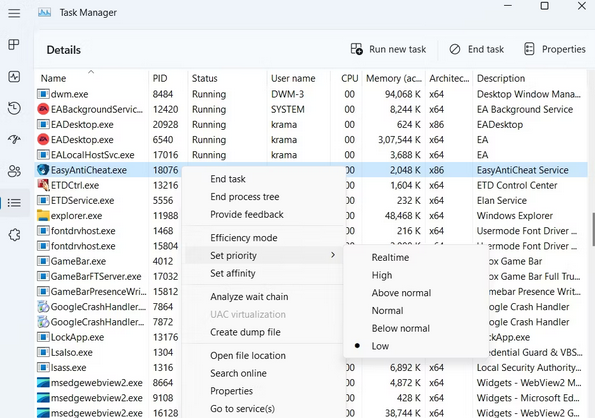Sort by User name column header
Image resolution: width=595 pixels, height=418 pixels.
pos(293,78)
